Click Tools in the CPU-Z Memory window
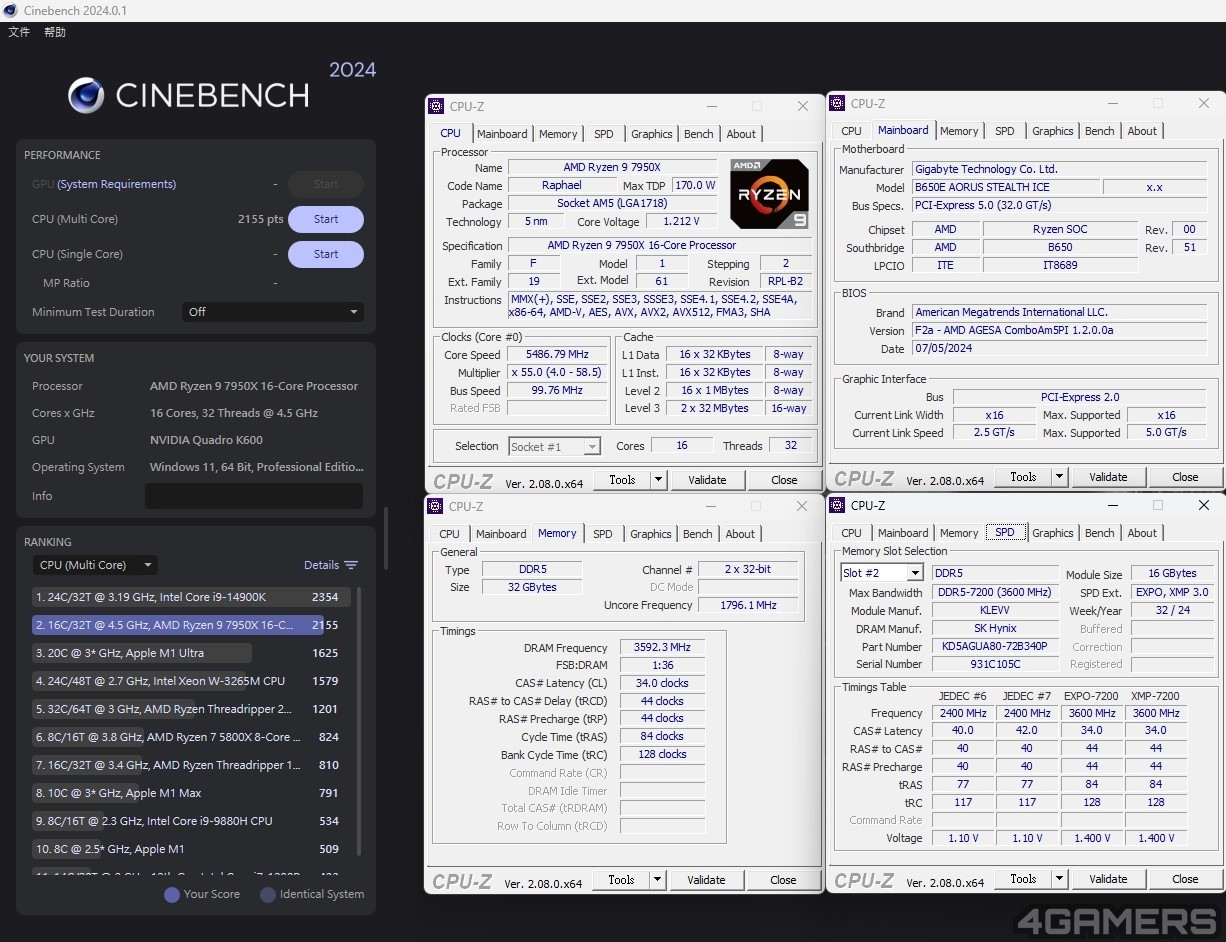The image size is (1226, 942). point(621,880)
